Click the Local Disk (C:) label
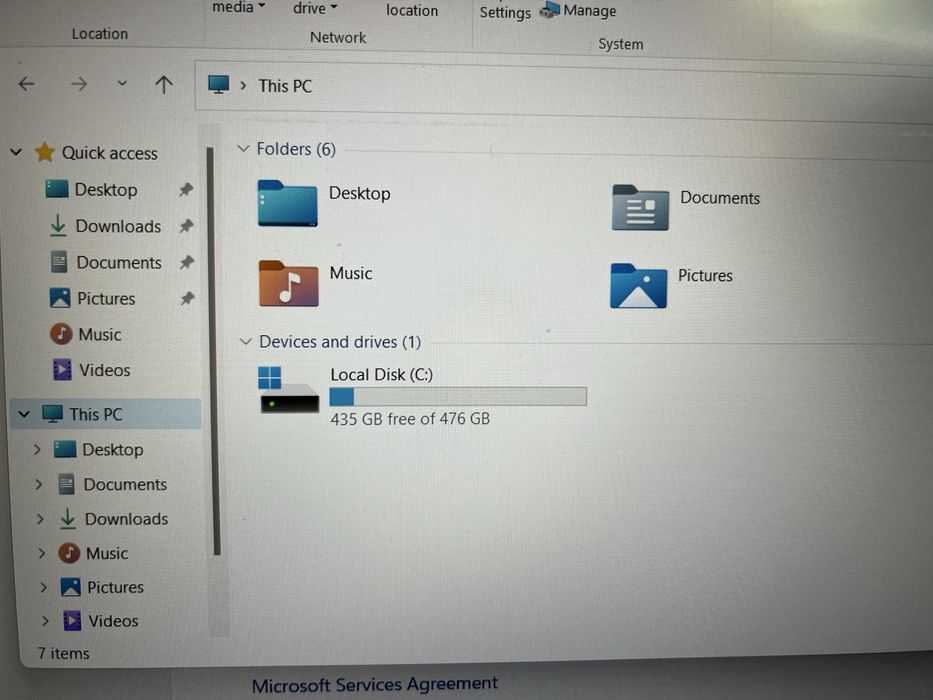The height and width of the screenshot is (700, 933). [381, 374]
